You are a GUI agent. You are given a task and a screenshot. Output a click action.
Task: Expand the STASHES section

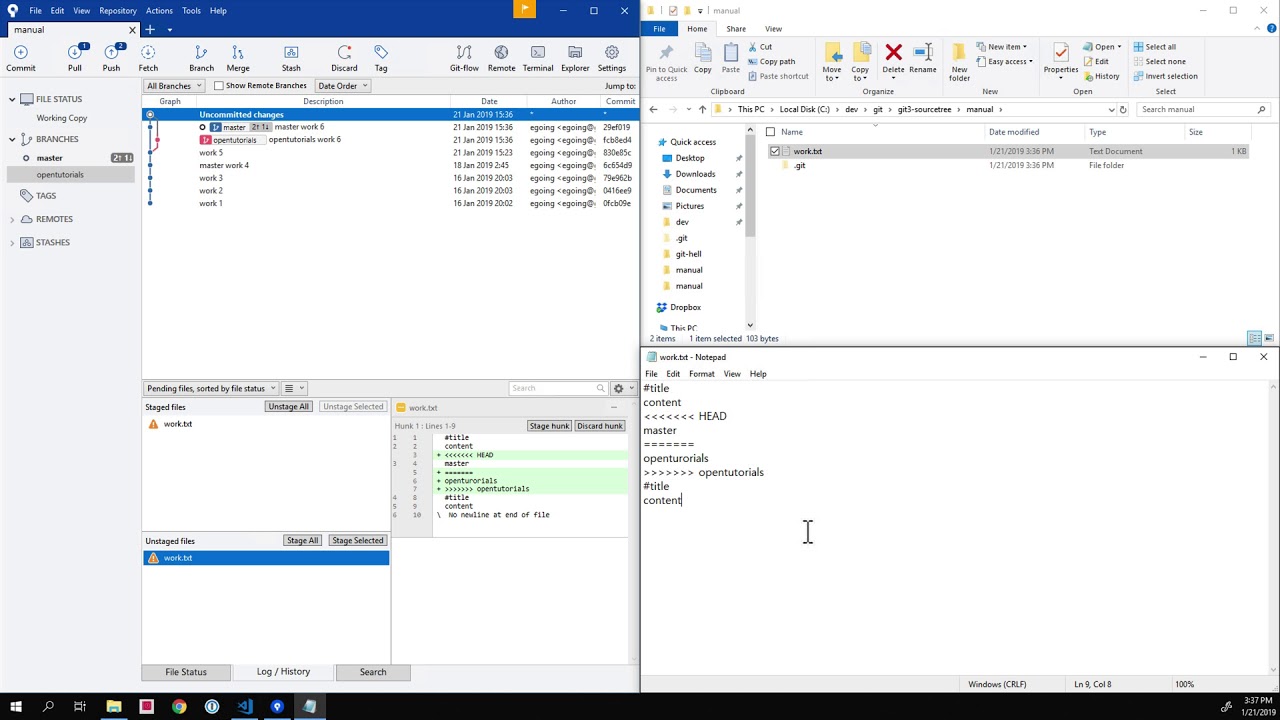click(x=12, y=242)
